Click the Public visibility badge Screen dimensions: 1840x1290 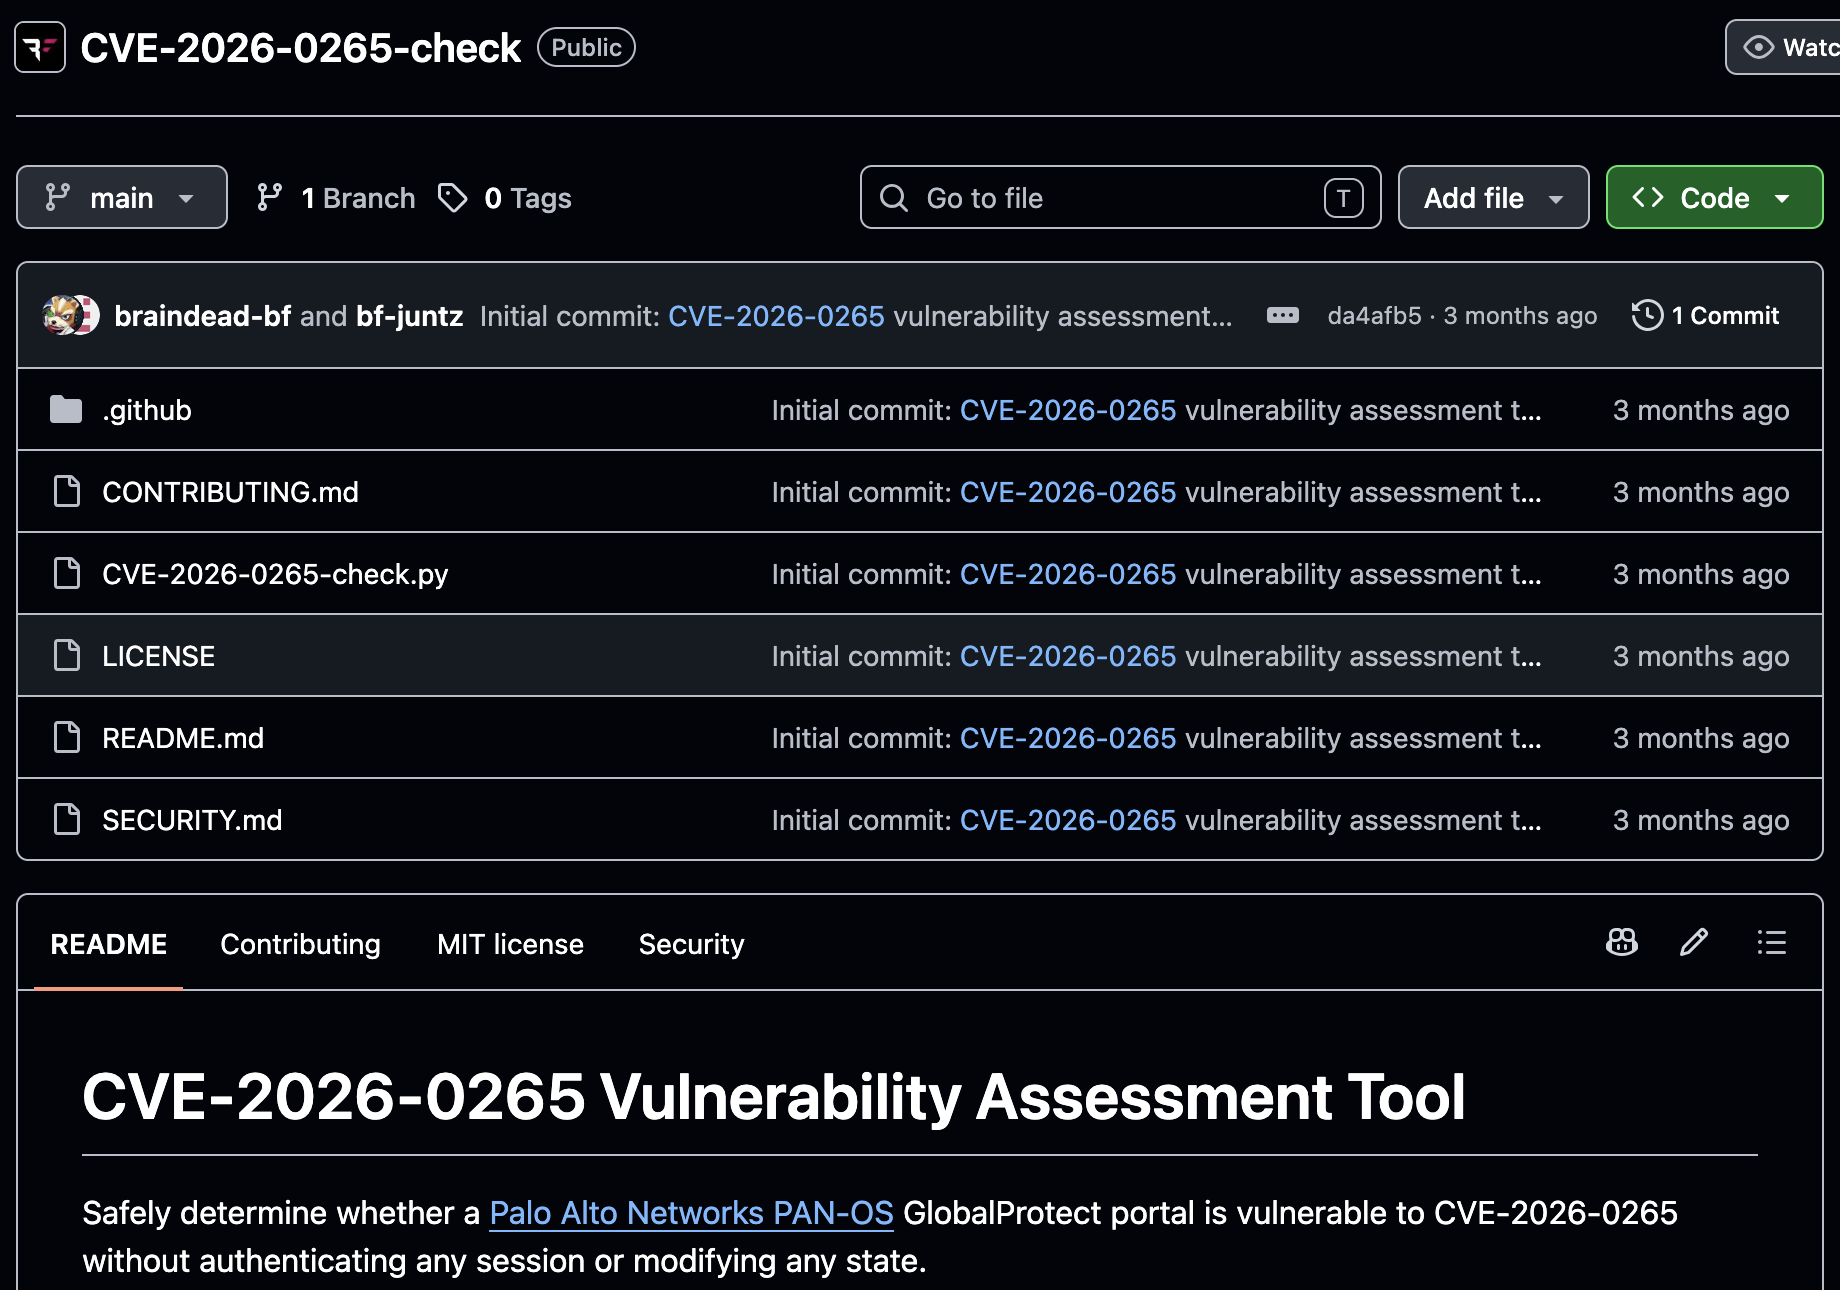(586, 47)
